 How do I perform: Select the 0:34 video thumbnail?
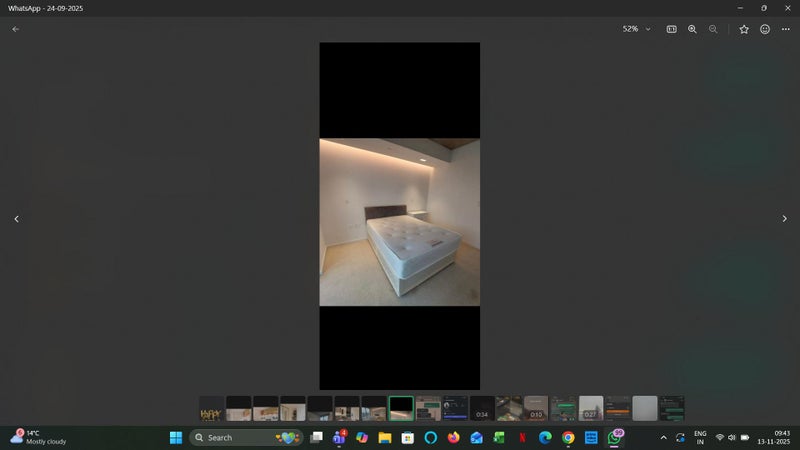482,408
